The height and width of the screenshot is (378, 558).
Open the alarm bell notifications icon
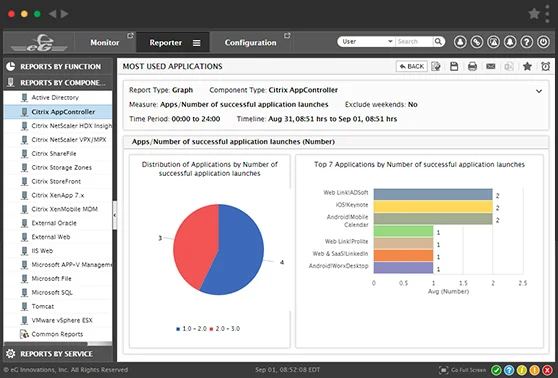(510, 42)
